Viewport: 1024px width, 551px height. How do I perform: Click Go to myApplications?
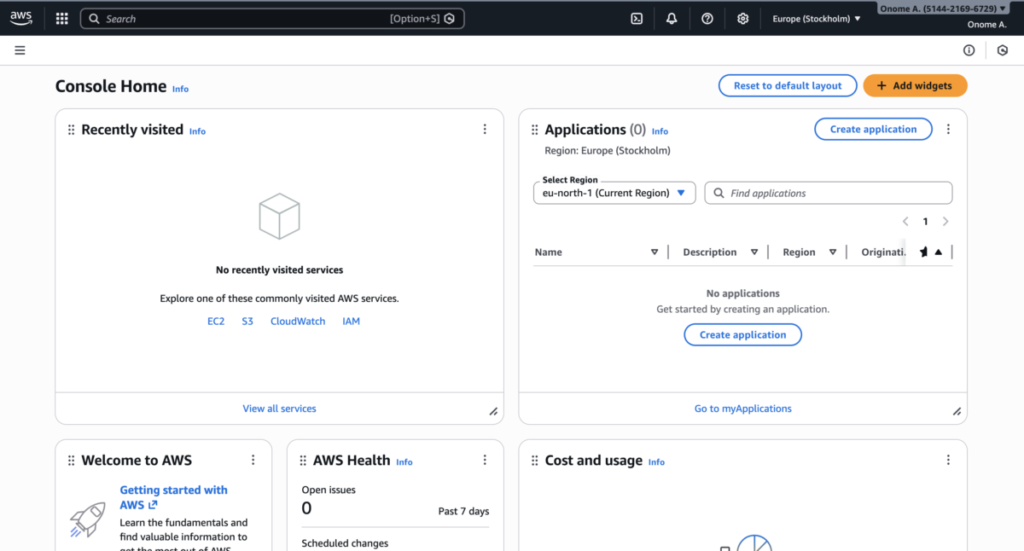click(x=743, y=409)
